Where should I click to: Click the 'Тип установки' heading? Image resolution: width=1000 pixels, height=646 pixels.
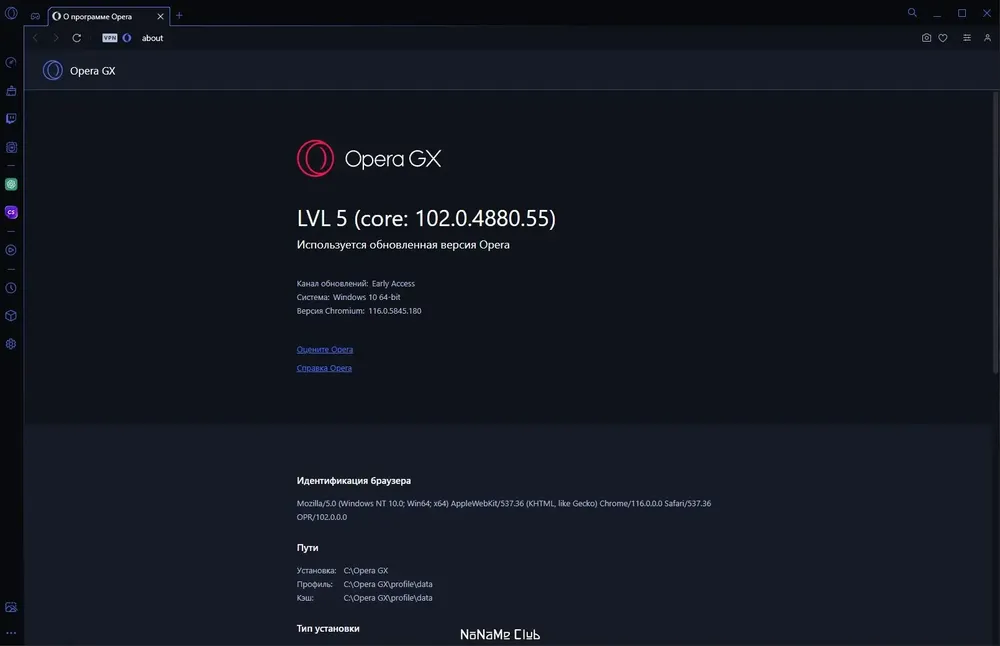pyautogui.click(x=328, y=629)
